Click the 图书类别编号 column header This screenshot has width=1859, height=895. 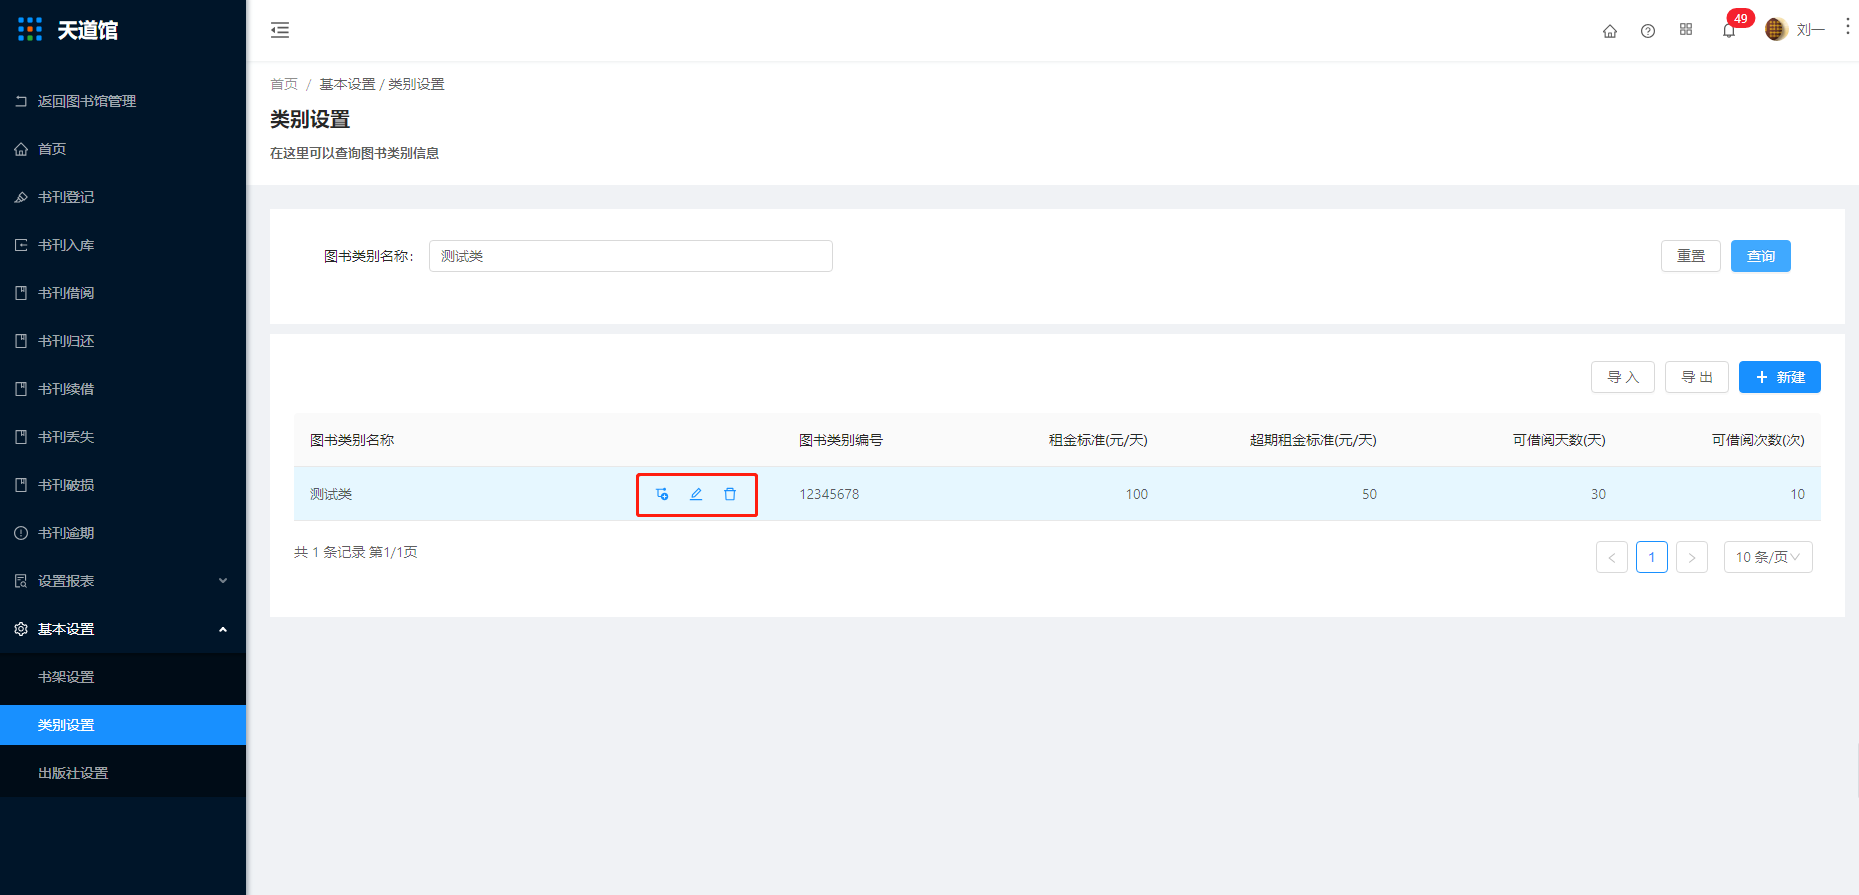841,440
